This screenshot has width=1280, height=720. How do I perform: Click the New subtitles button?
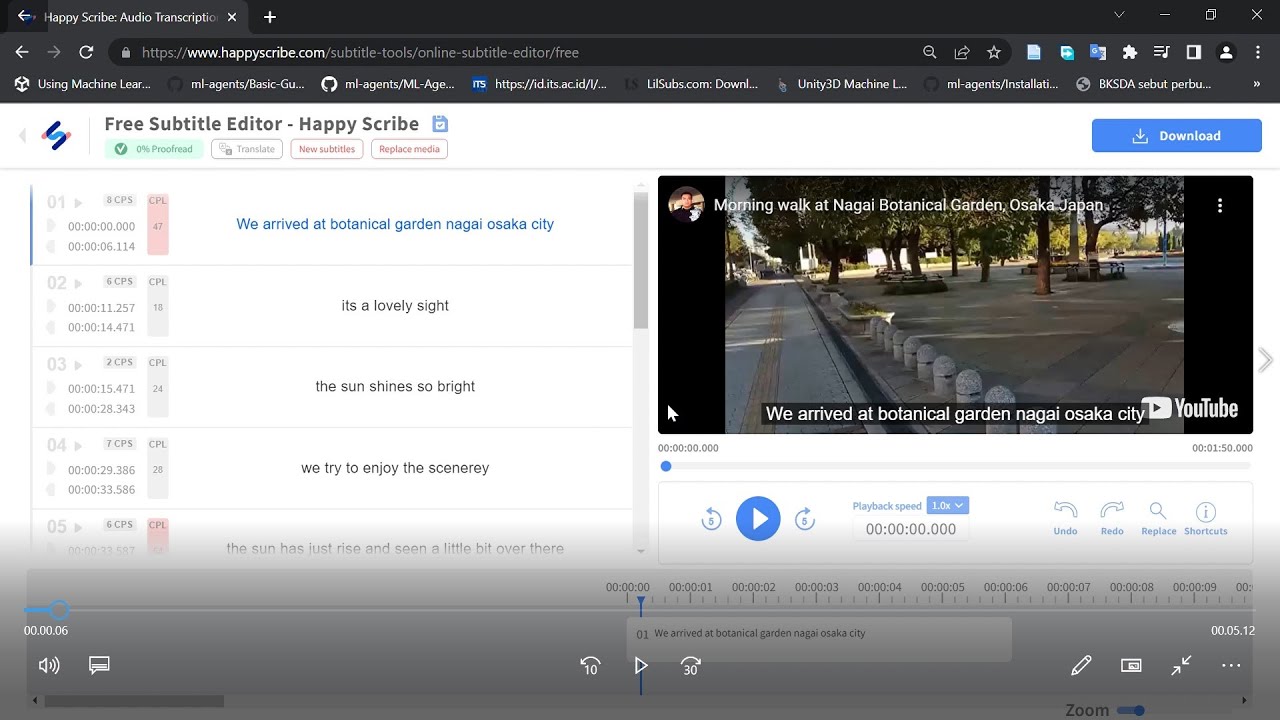(x=327, y=149)
